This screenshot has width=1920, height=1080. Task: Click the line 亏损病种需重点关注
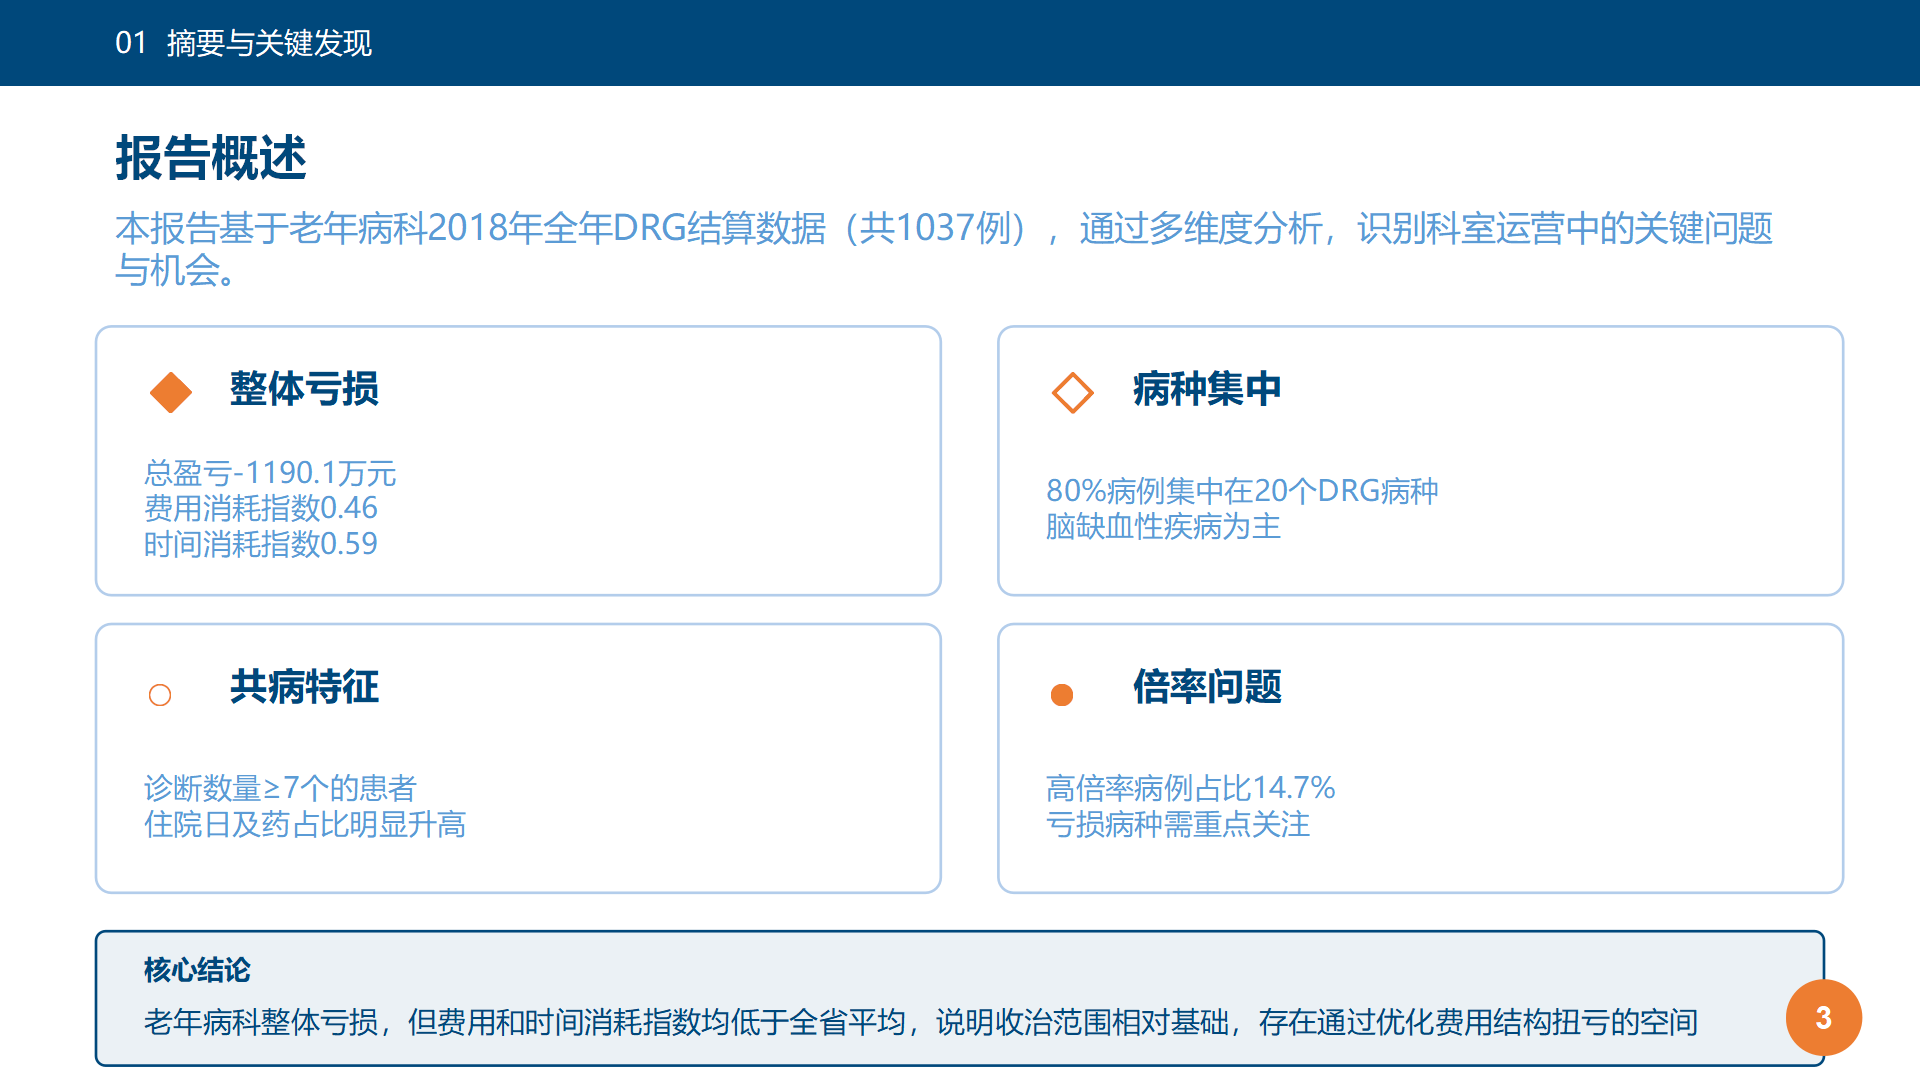[x=1178, y=824]
